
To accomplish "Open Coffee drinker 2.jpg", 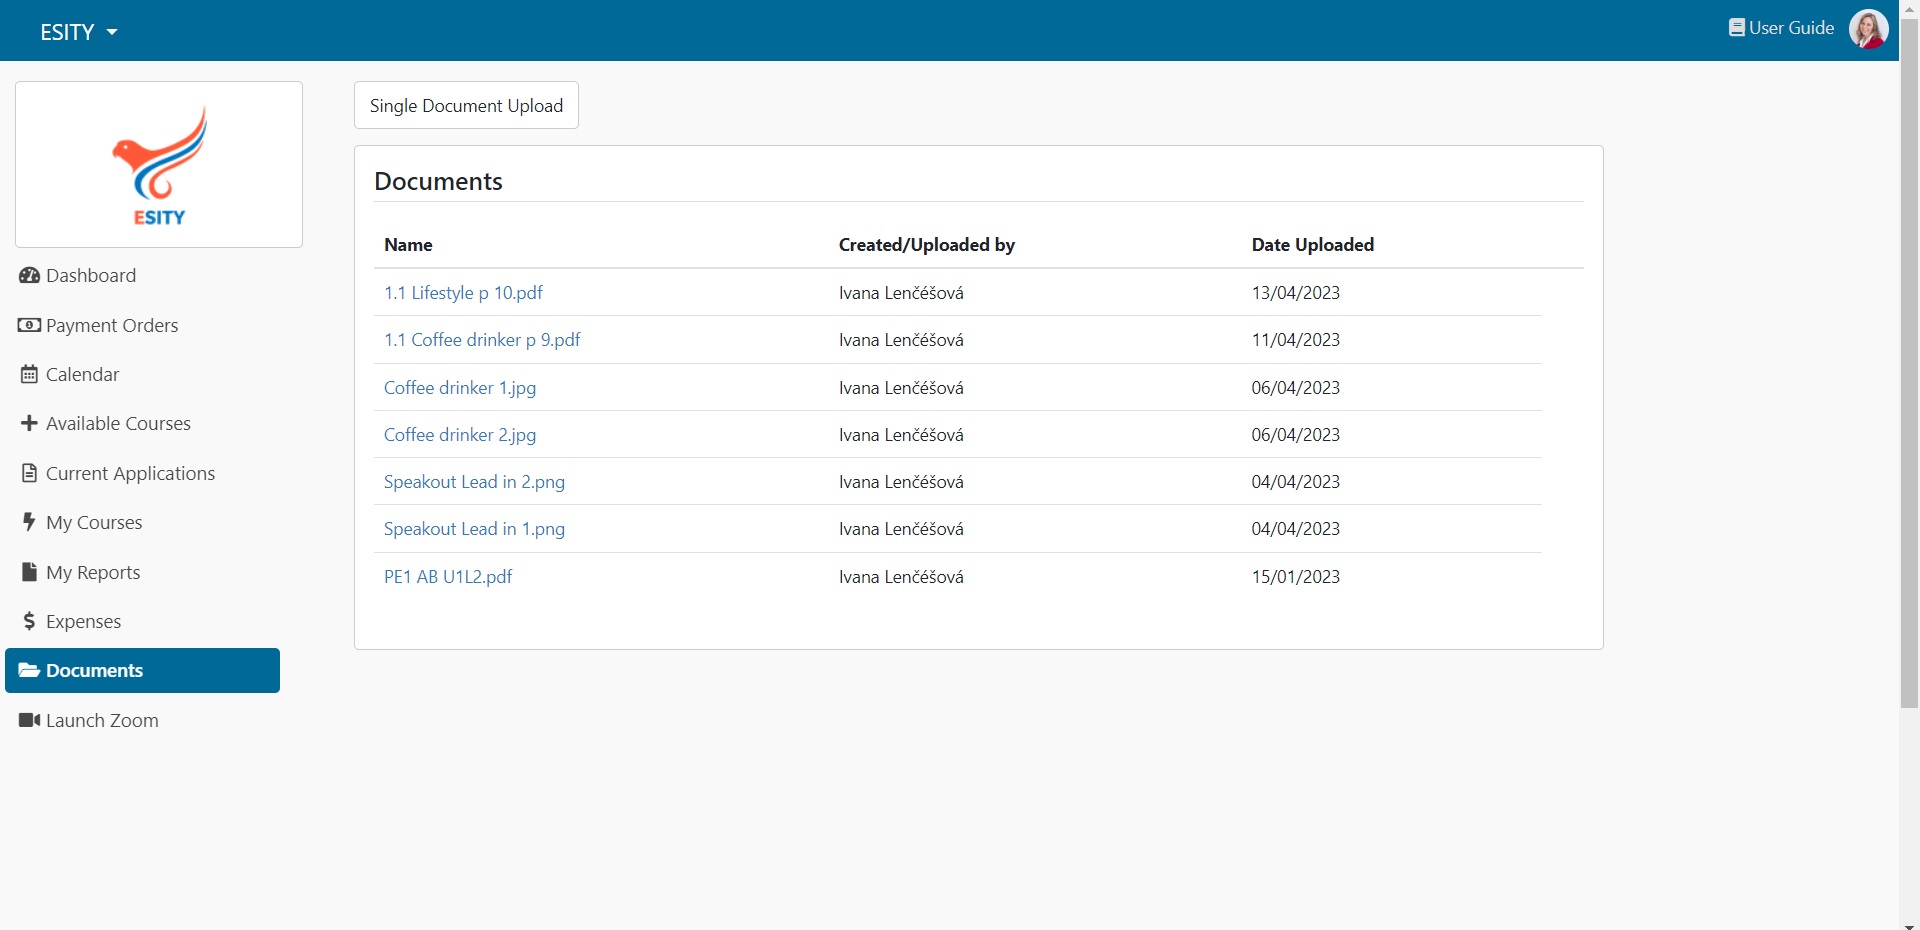I will pos(460,435).
